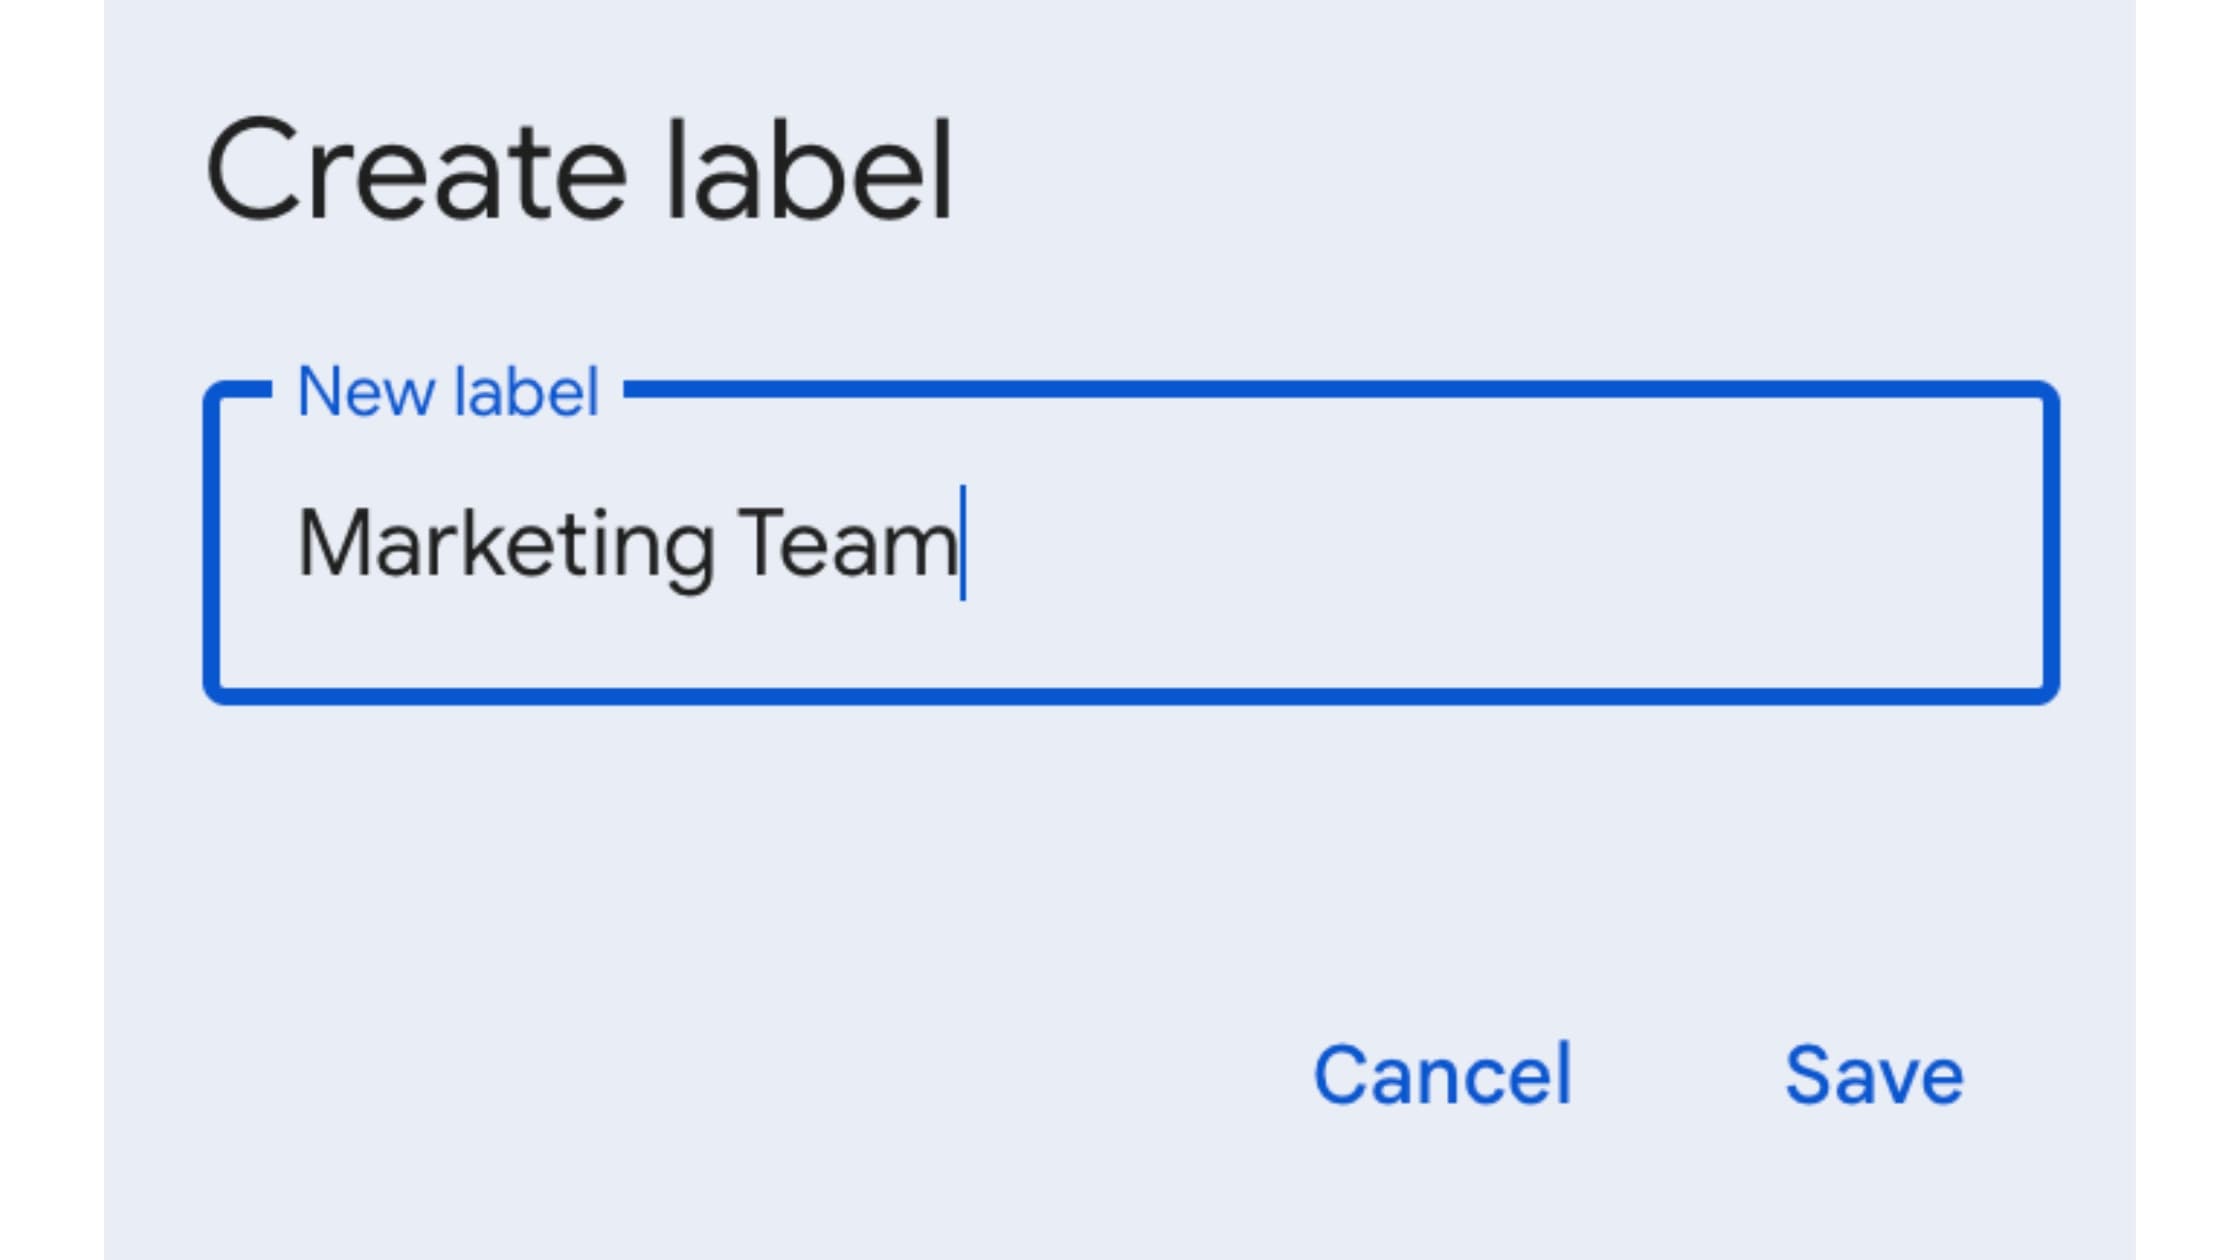The height and width of the screenshot is (1260, 2240).
Task: Click the word "label" in the heading
Action: tap(808, 170)
